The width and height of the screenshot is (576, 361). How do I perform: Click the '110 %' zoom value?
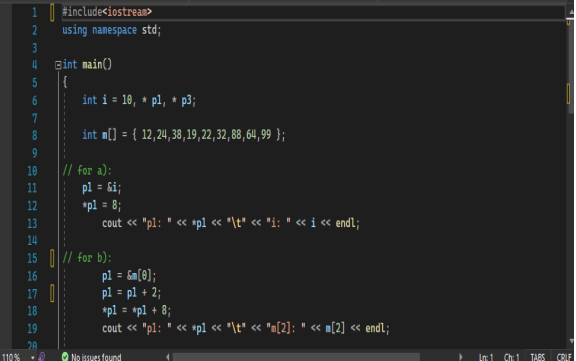tap(11, 357)
